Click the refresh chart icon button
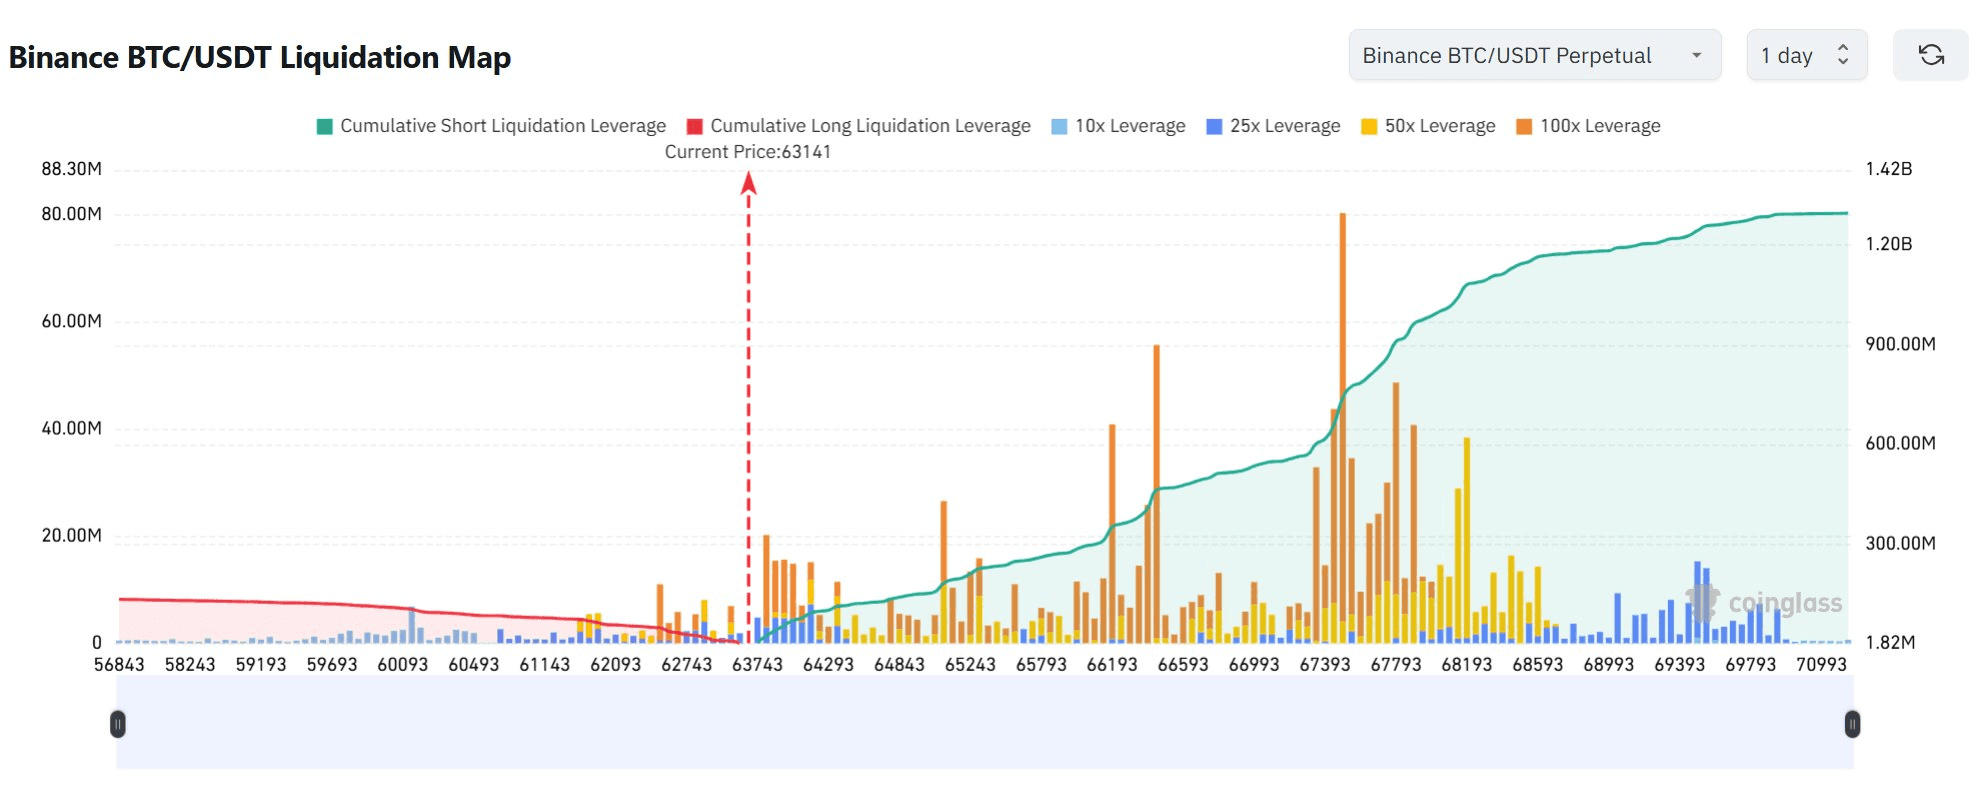 click(1931, 55)
